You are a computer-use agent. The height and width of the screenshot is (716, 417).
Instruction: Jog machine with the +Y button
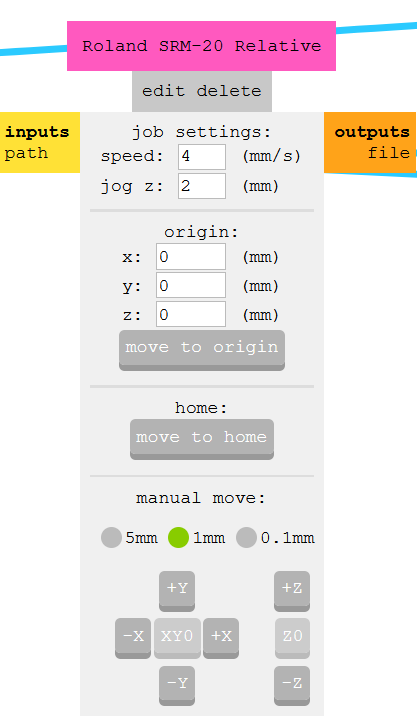[x=177, y=590]
